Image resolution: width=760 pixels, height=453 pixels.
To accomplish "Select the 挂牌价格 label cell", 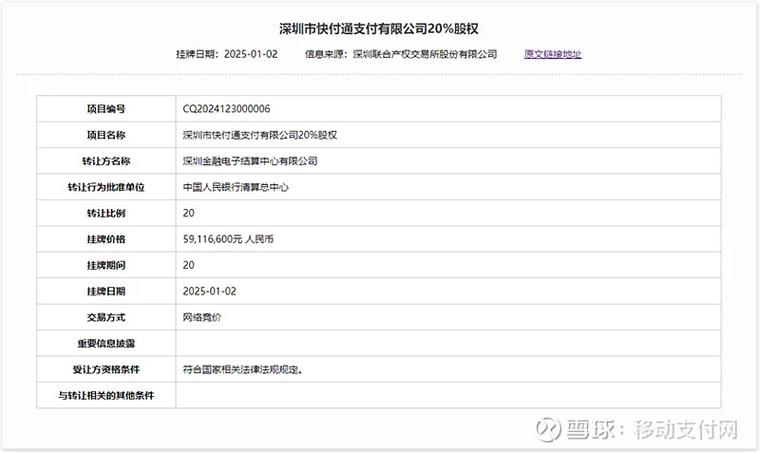I will tap(106, 239).
